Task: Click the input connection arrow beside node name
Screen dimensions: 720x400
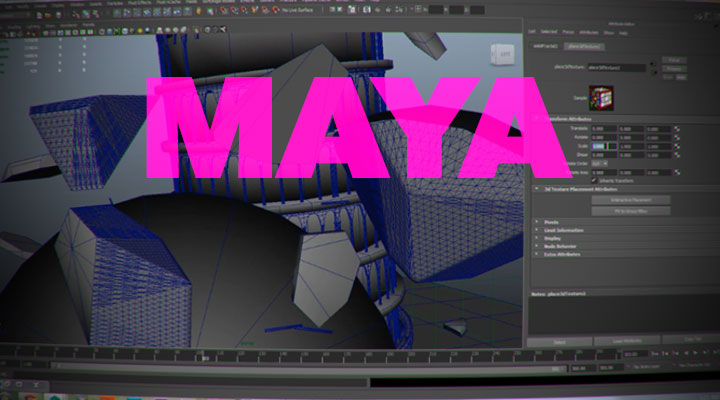Action: coord(652,65)
